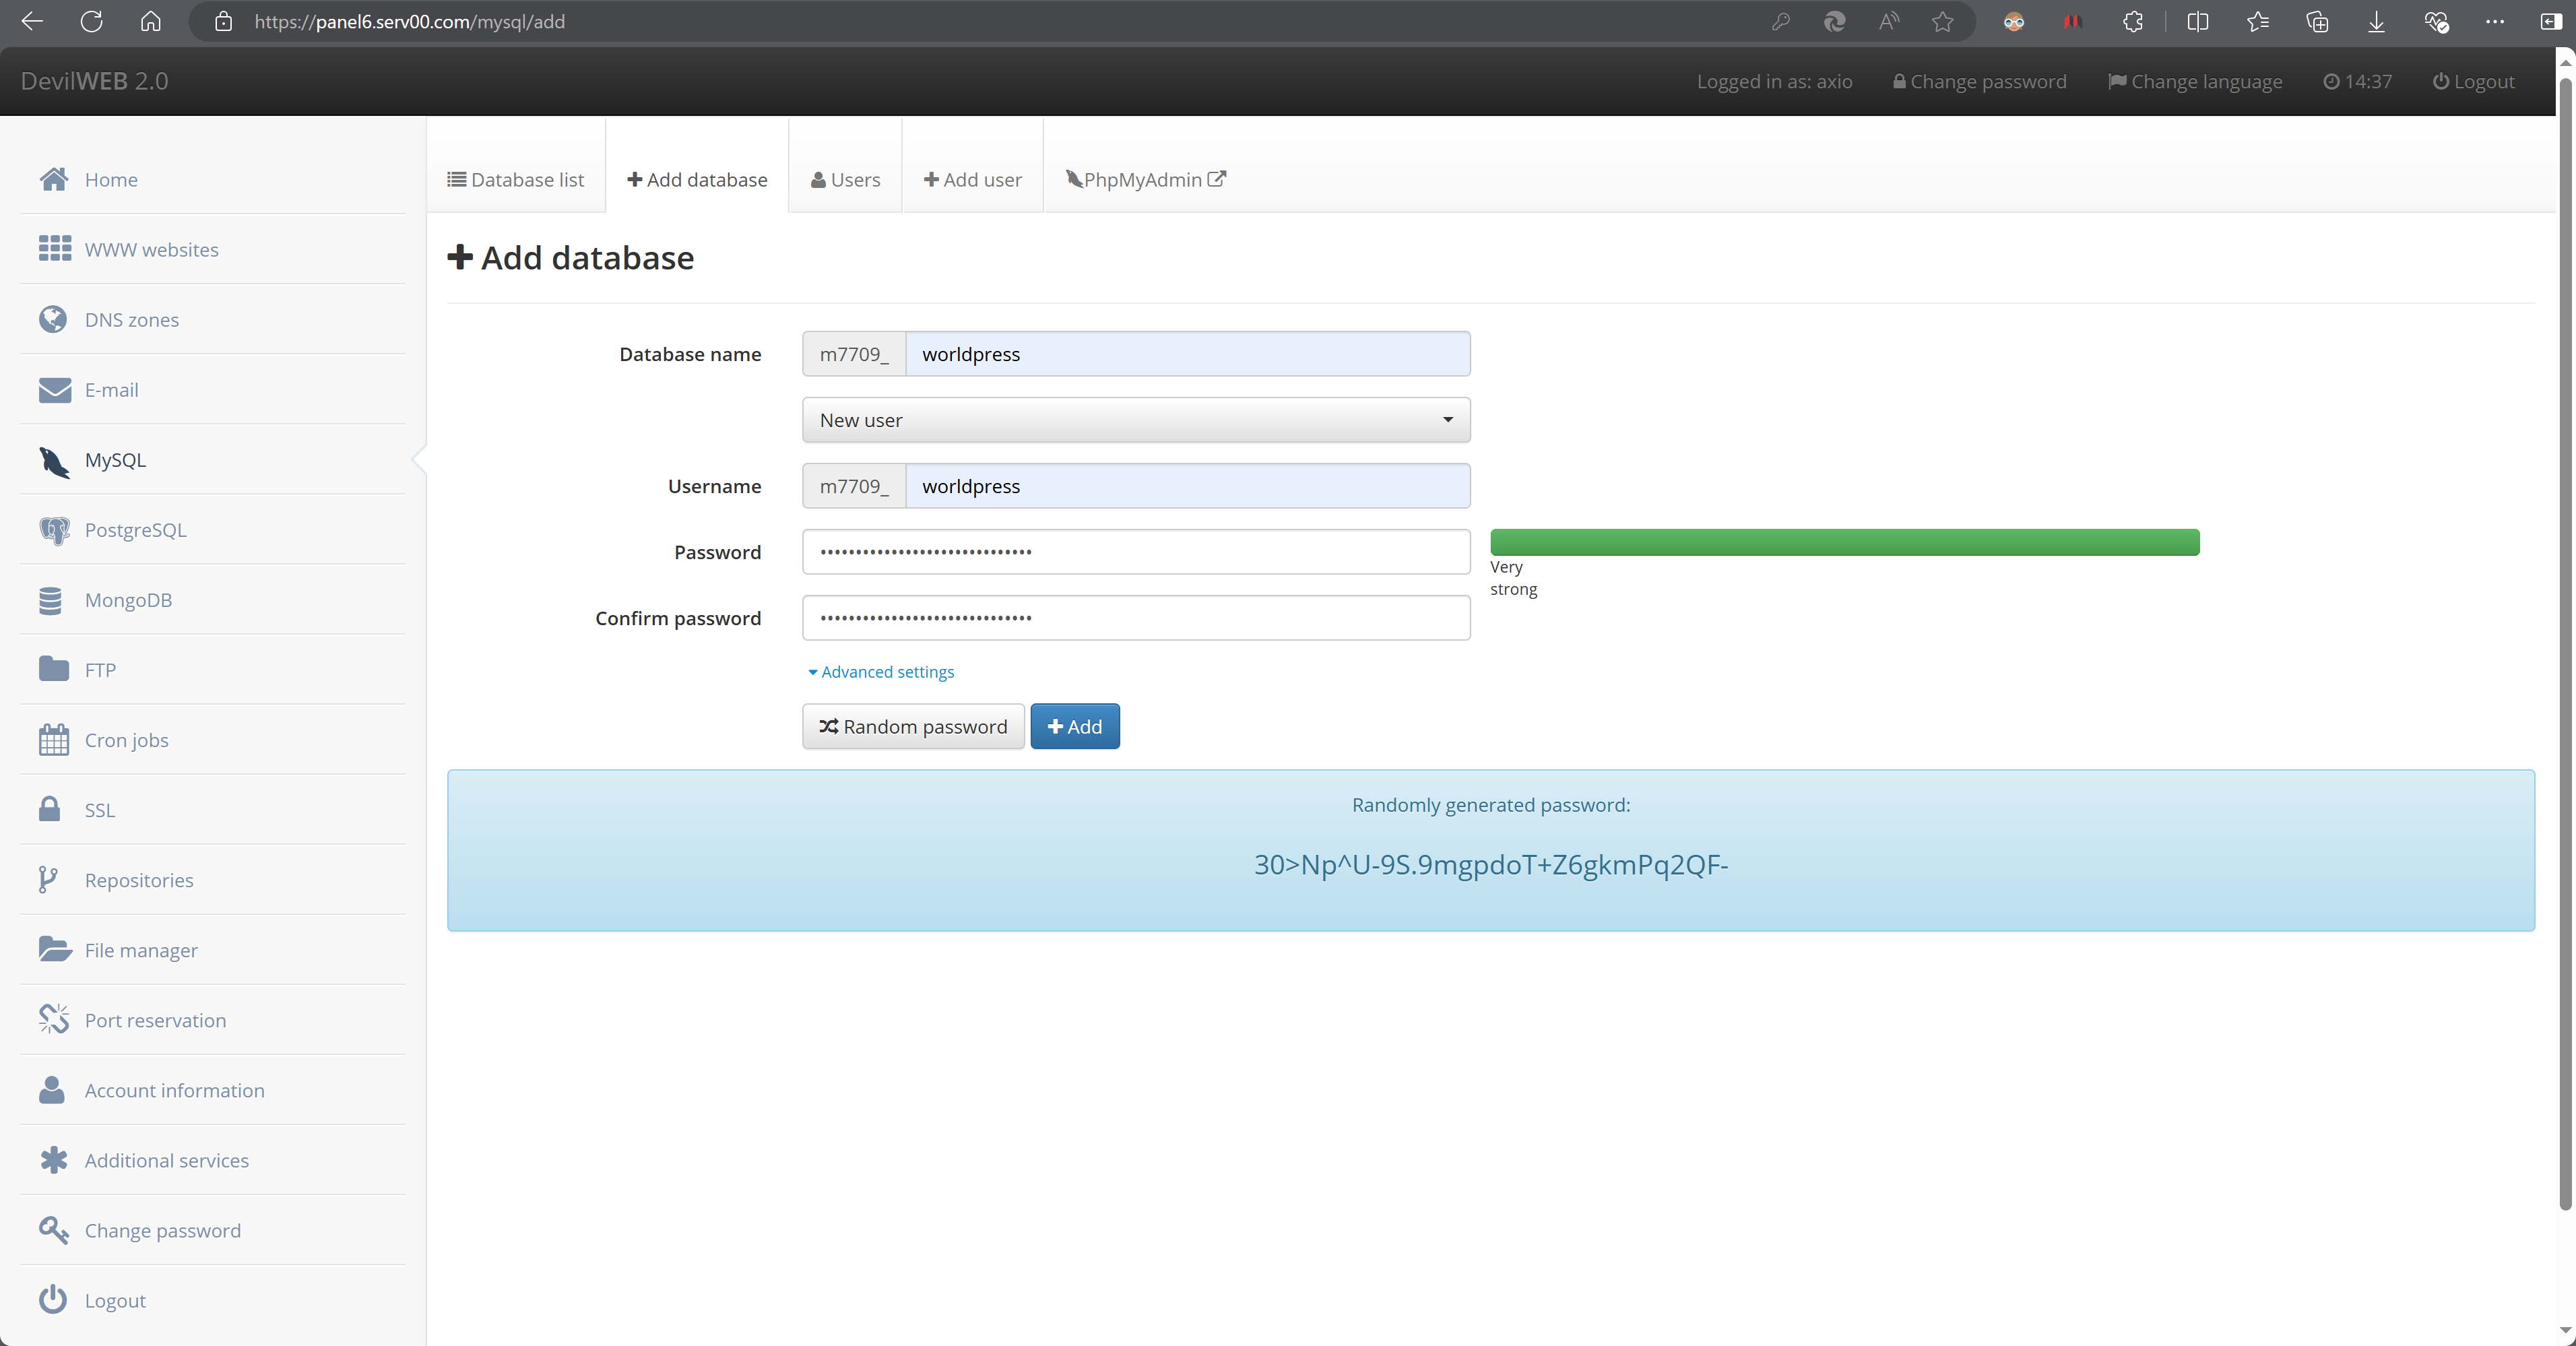
Task: Select the database name input field
Action: coord(1188,353)
